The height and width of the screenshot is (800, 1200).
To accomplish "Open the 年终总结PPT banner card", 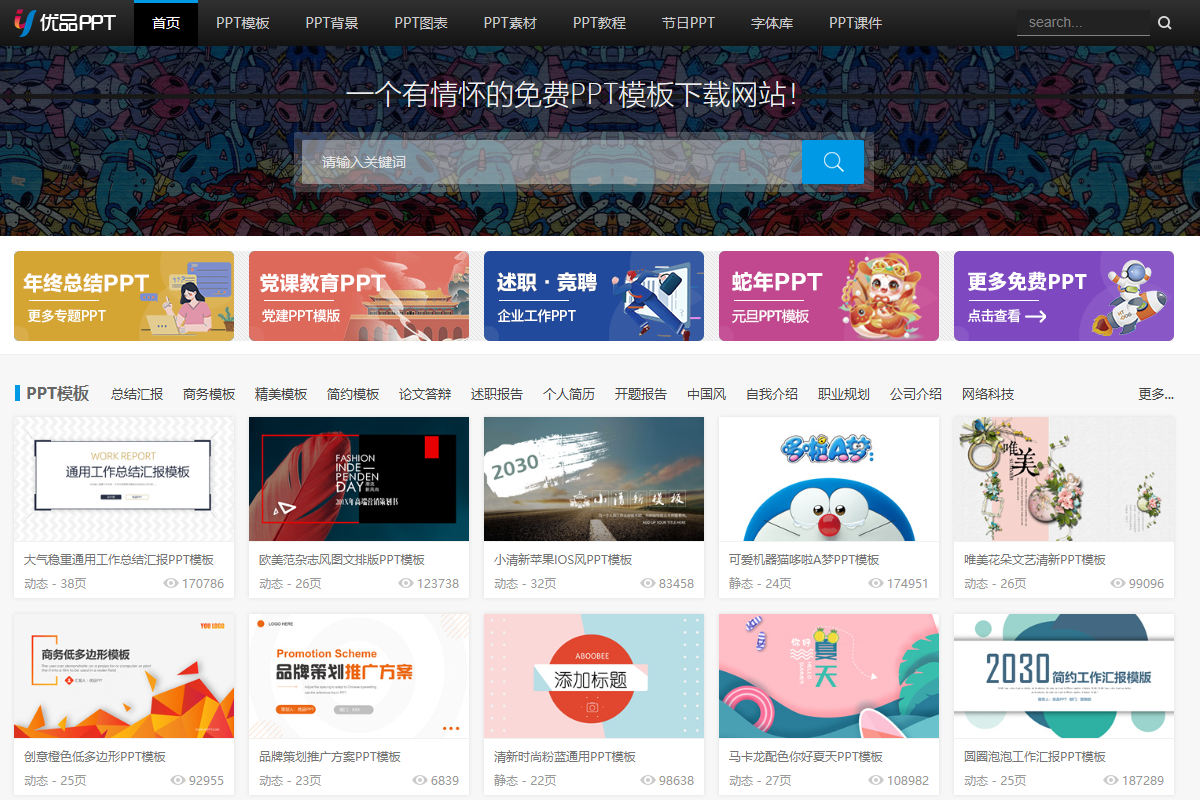I will [124, 296].
